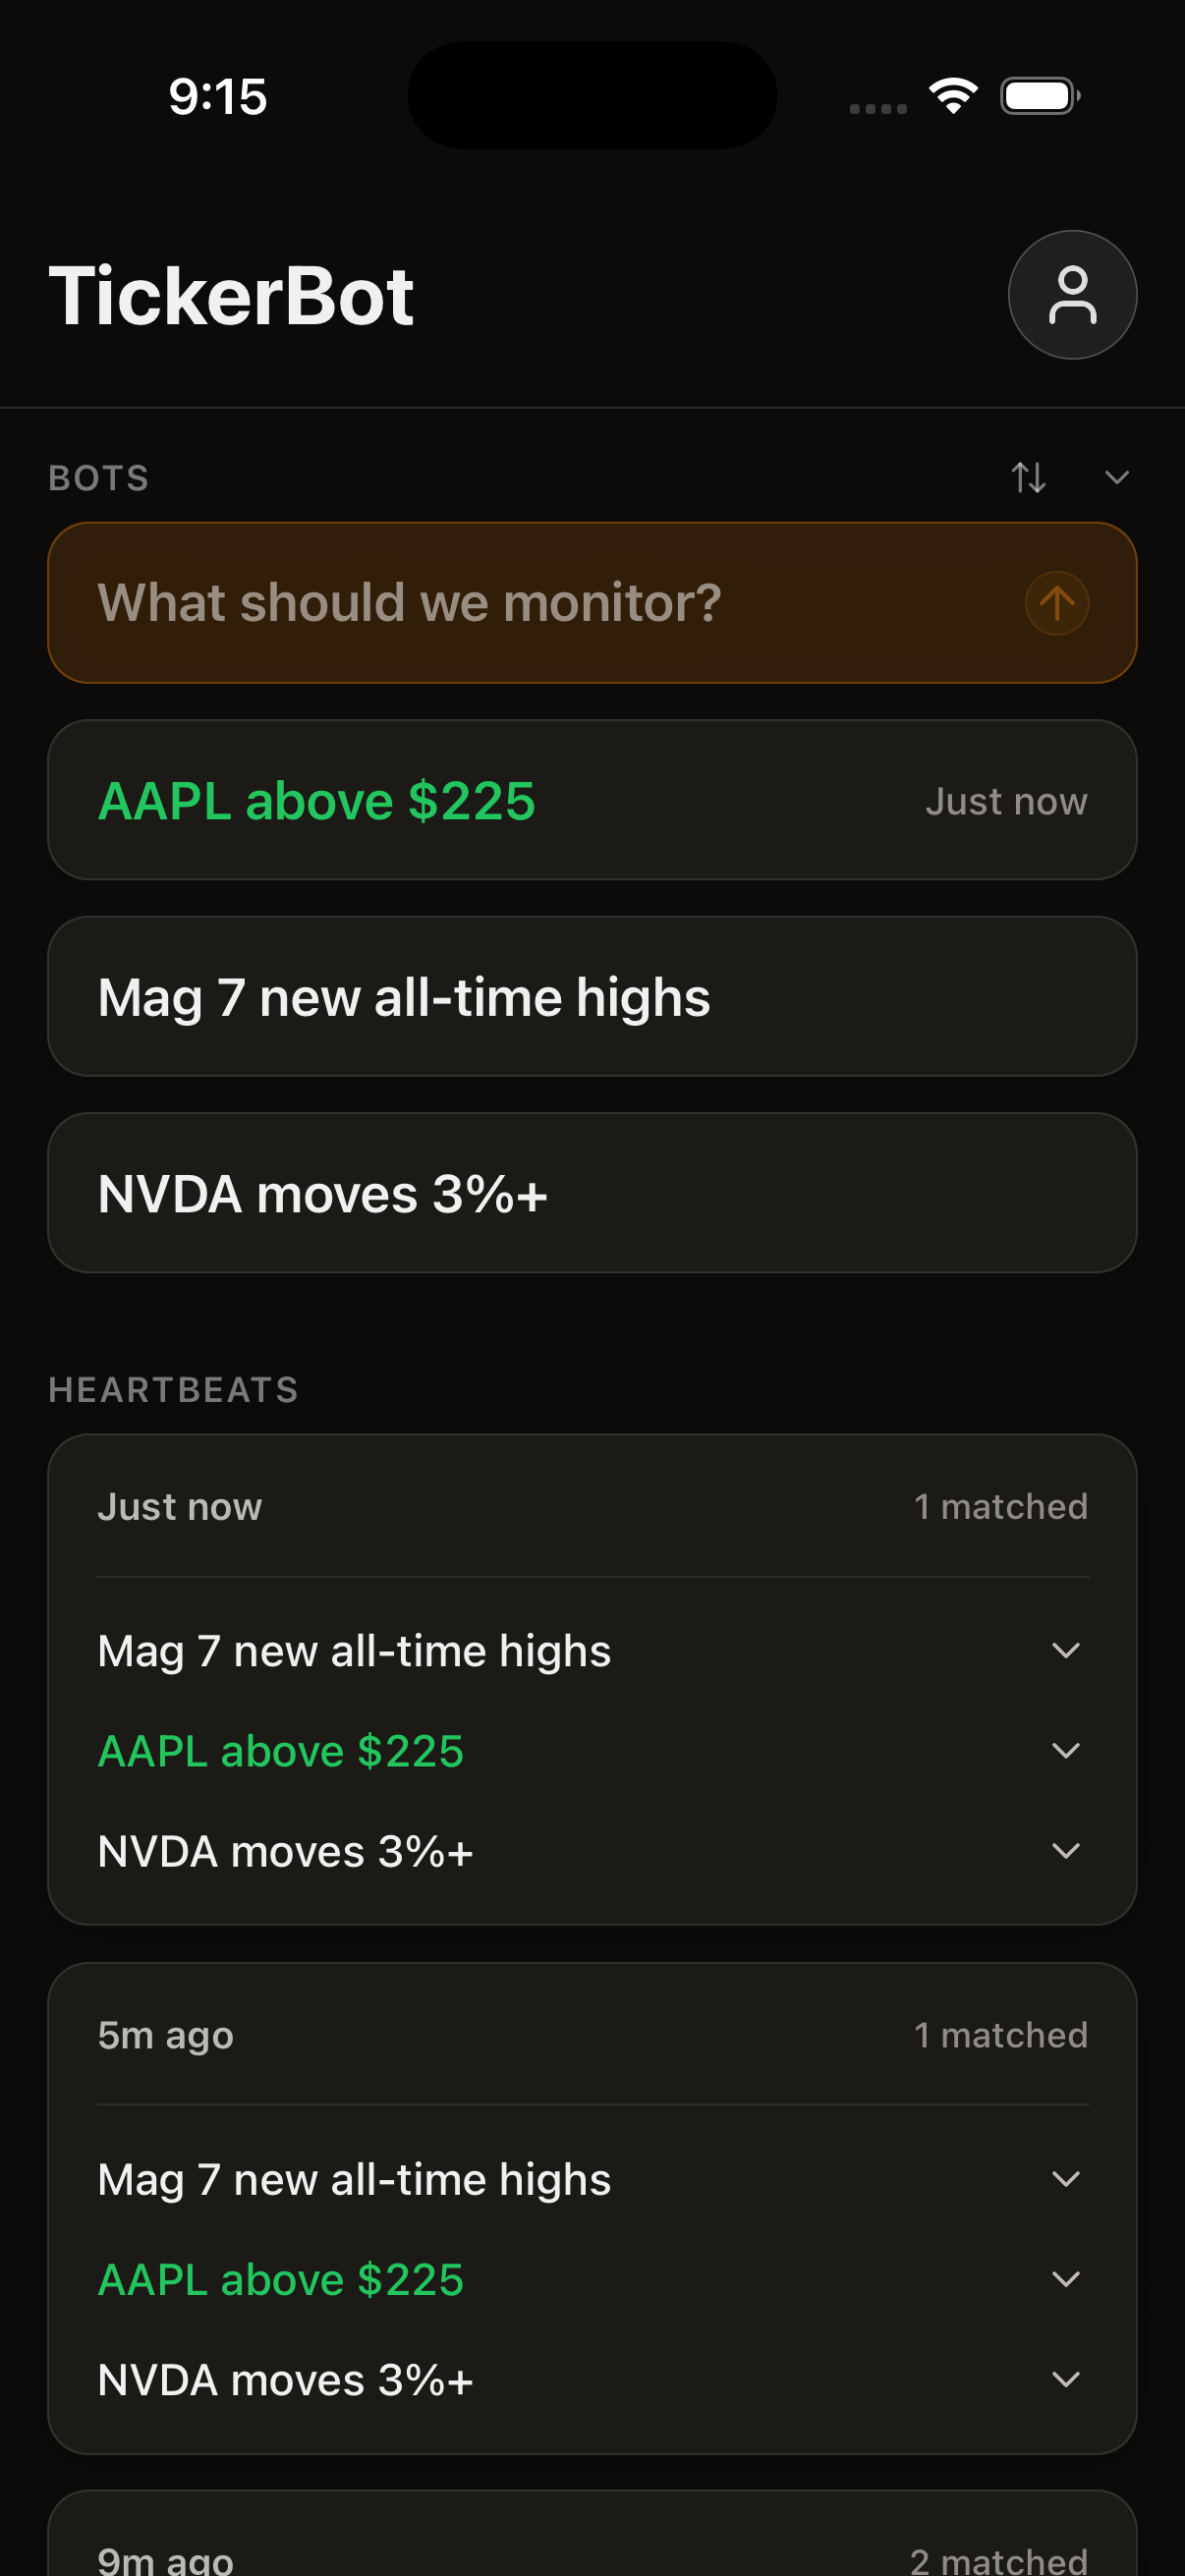Expand AAPL above $225 in 5m ago heartbeat
This screenshot has height=2576, width=1185.
point(1066,2279)
